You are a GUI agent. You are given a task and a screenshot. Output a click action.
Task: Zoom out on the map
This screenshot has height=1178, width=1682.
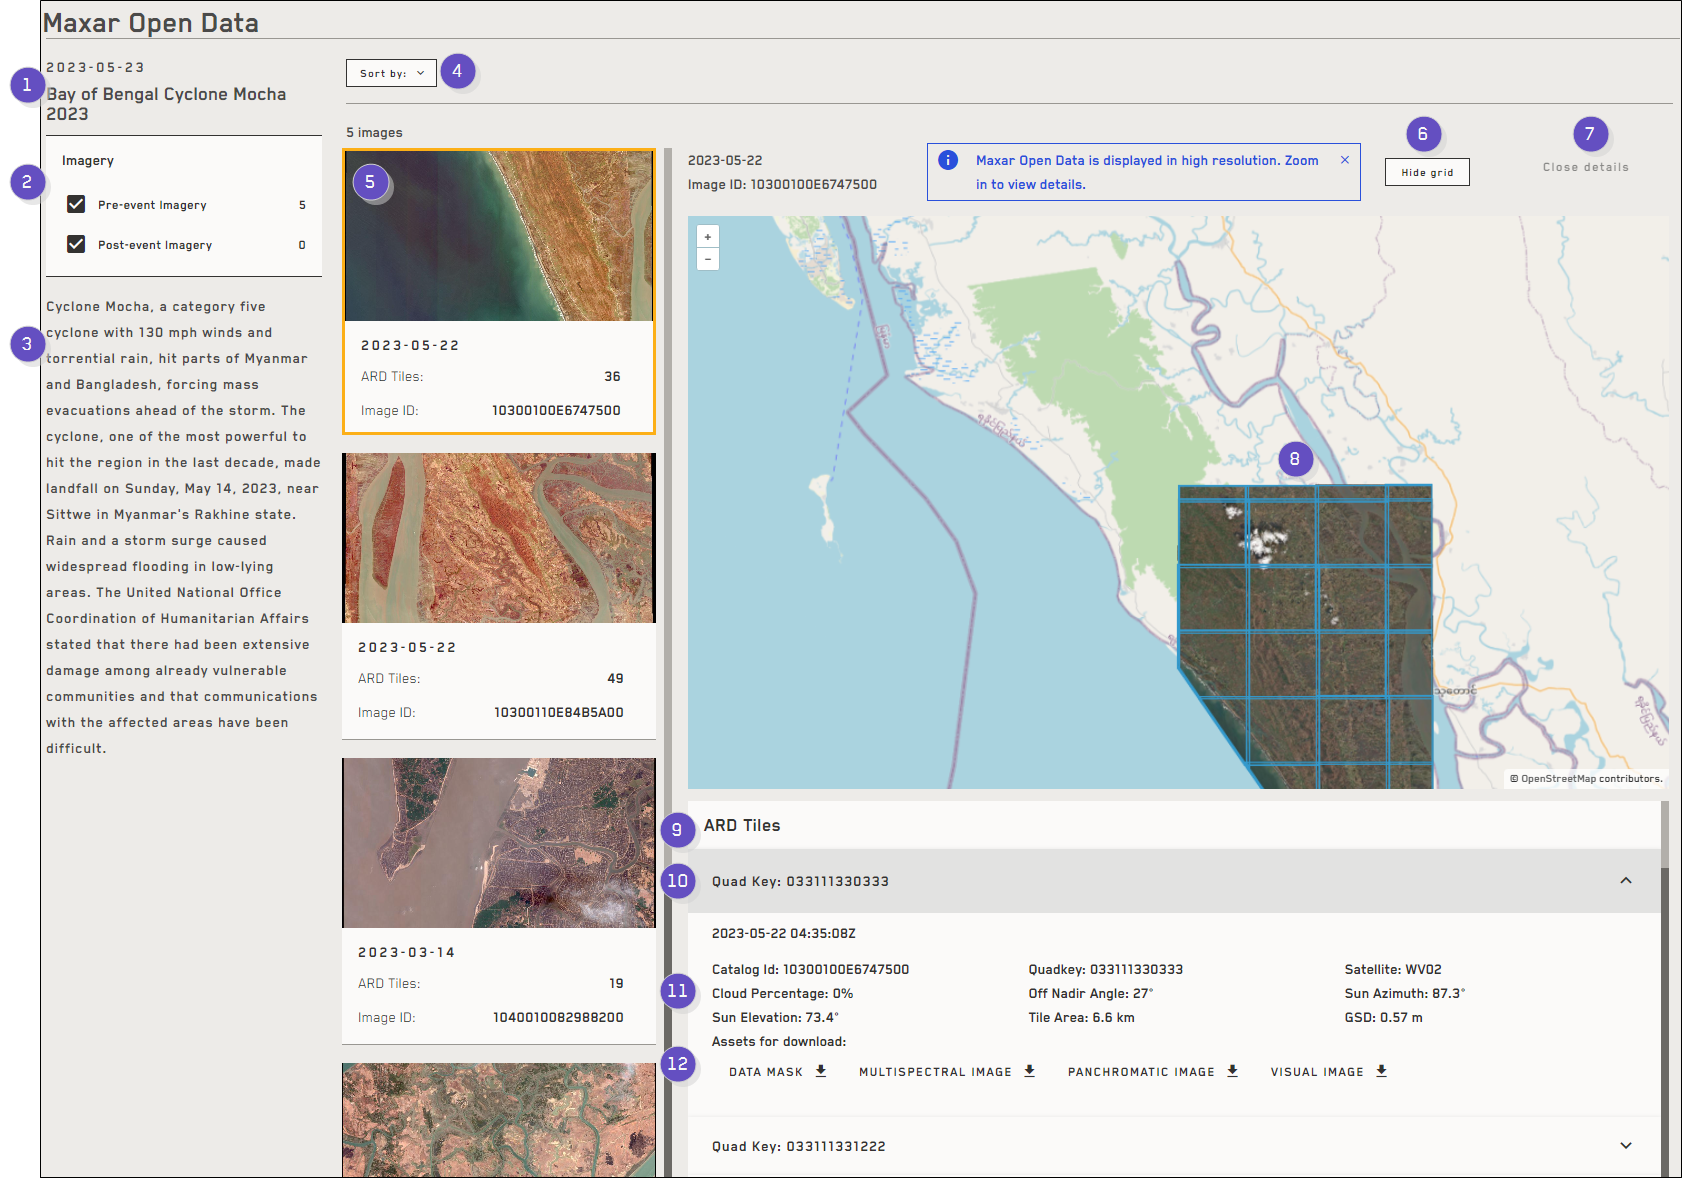coord(708,259)
